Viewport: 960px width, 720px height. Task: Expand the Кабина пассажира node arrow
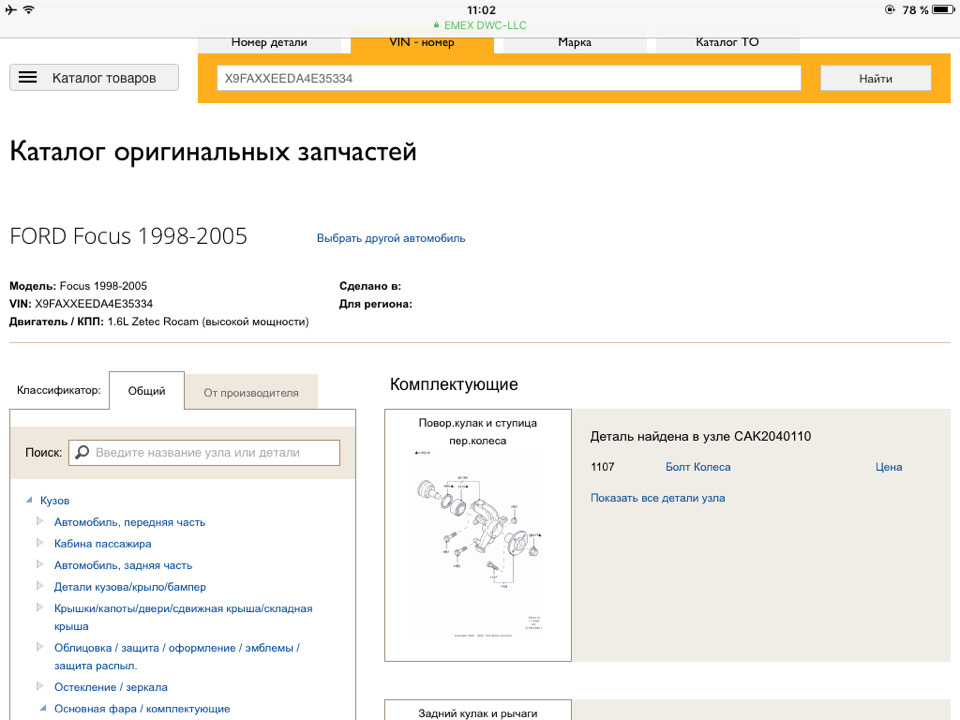40,543
